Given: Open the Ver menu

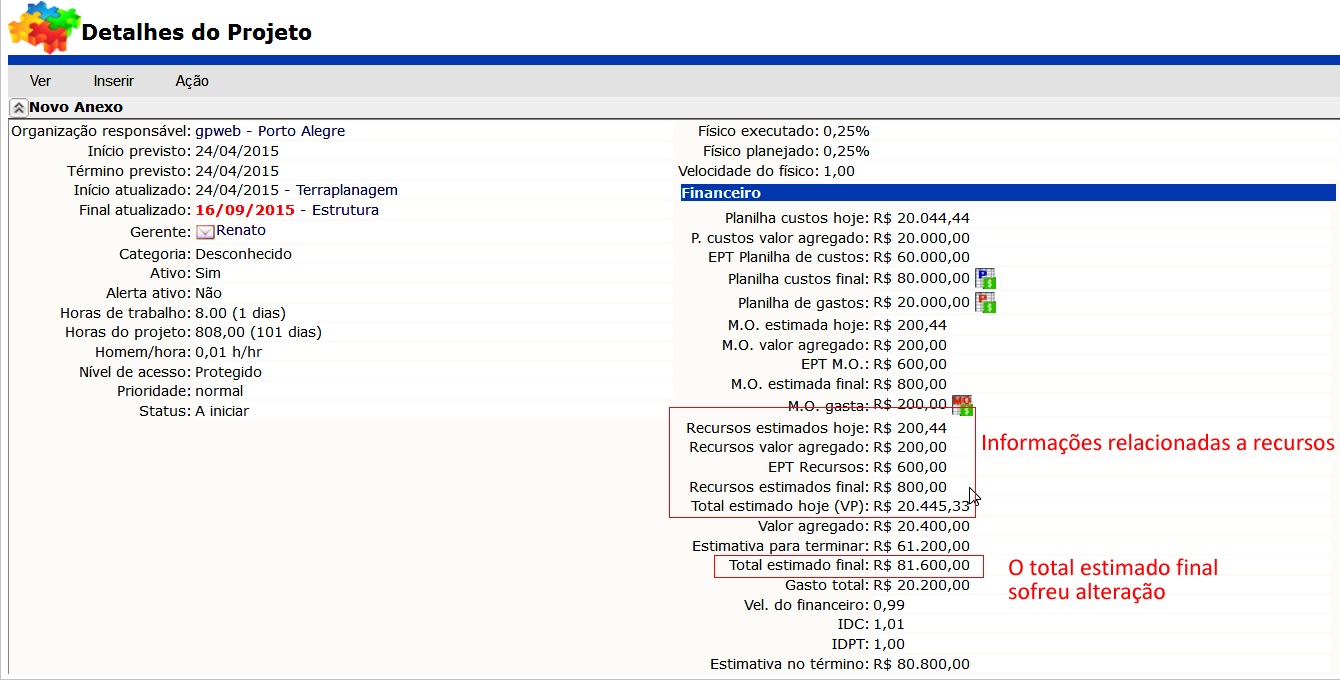Looking at the screenshot, I should [40, 81].
